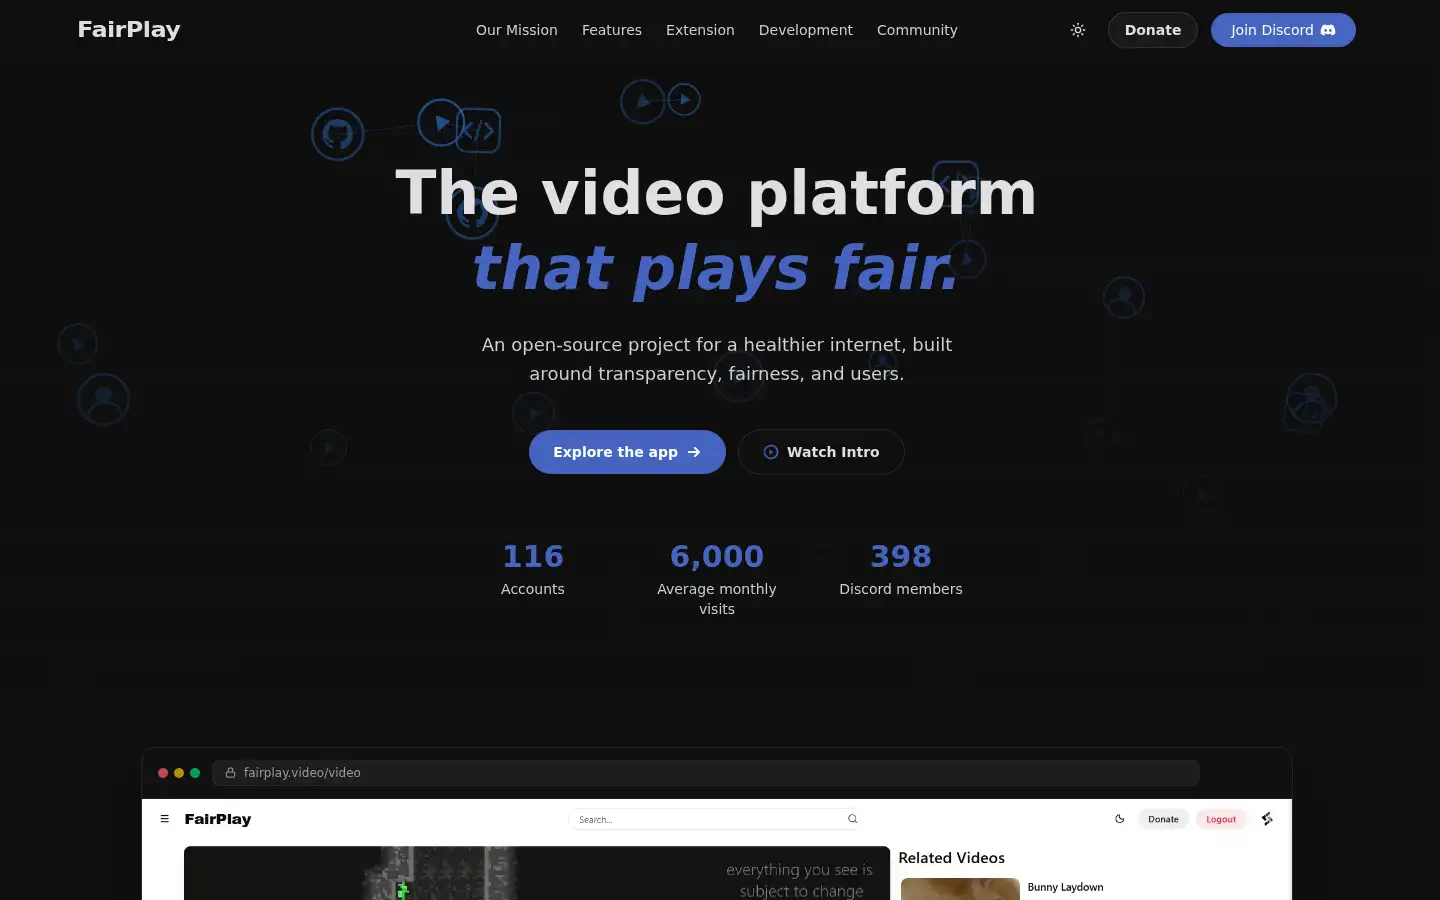Screen dimensions: 1440x900
Task: Click the sparkle icon beside Logout
Action: point(1267,819)
